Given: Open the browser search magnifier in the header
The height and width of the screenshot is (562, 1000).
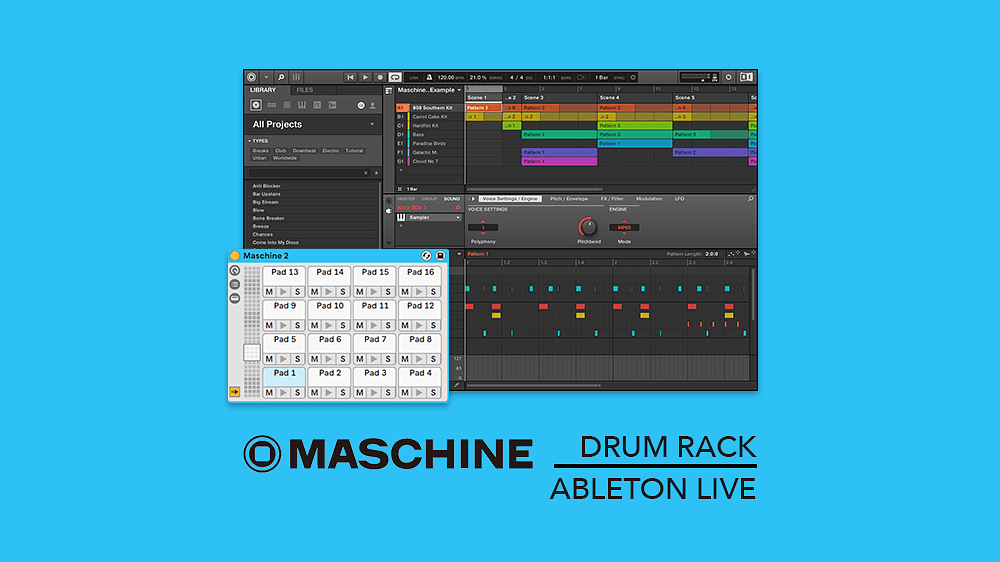Looking at the screenshot, I should (x=281, y=77).
